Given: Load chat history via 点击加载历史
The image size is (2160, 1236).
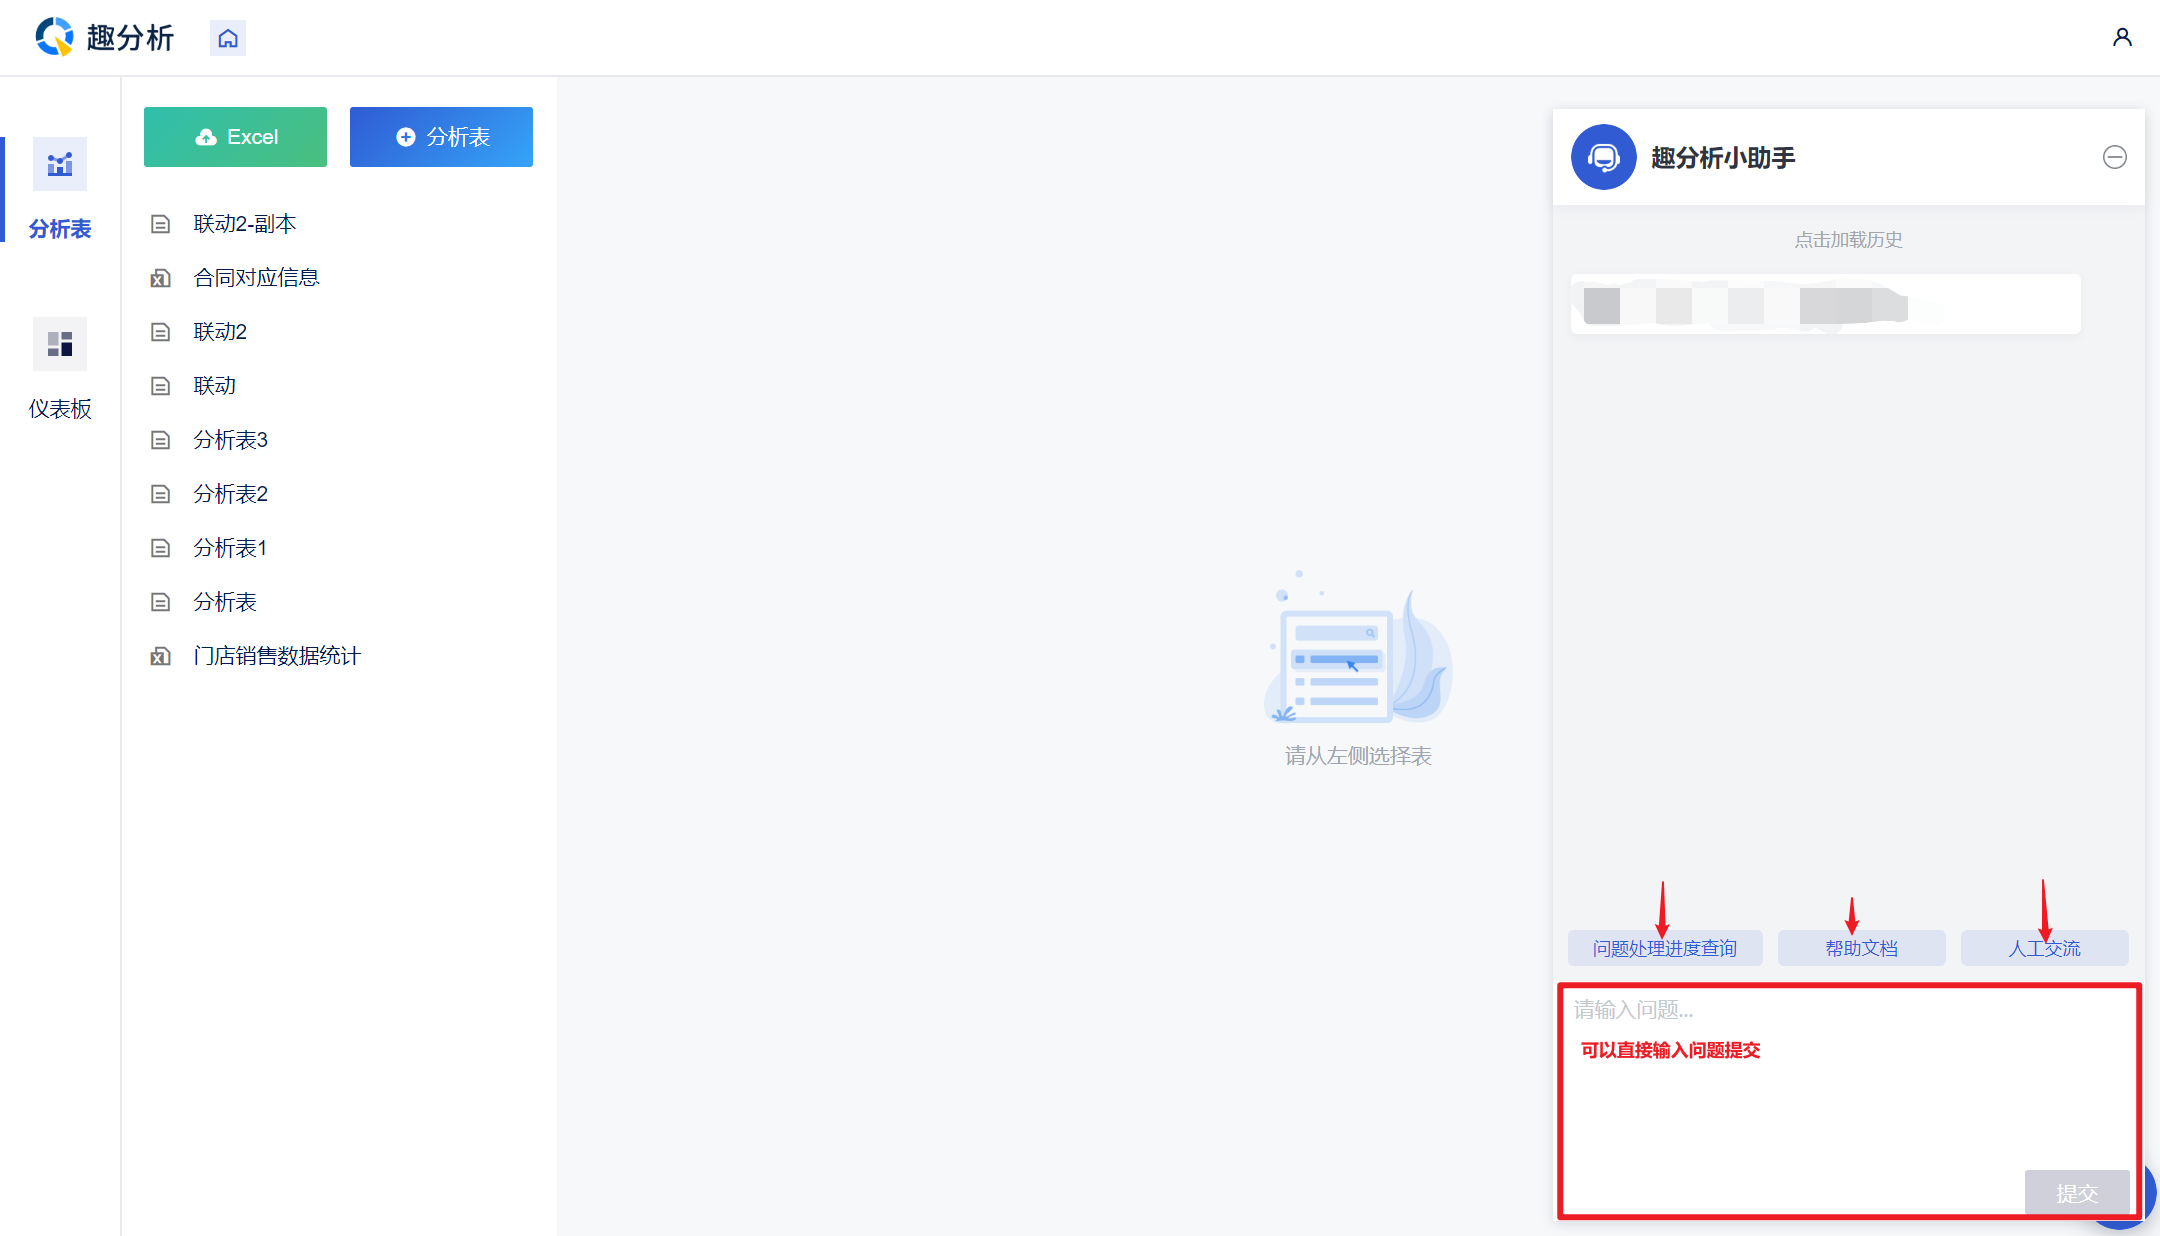Looking at the screenshot, I should (x=1848, y=240).
